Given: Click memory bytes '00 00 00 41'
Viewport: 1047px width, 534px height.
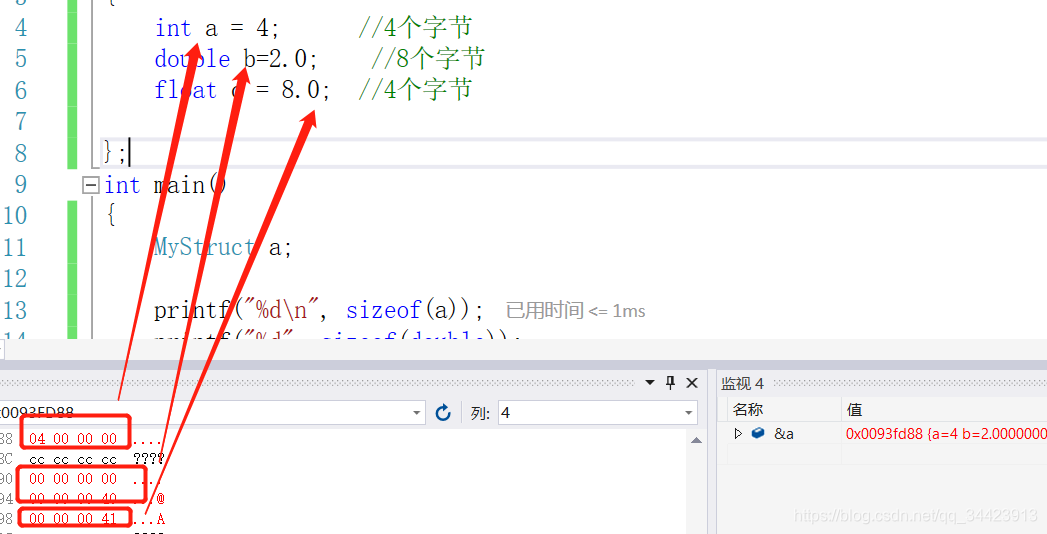Looking at the screenshot, I should (x=73, y=518).
